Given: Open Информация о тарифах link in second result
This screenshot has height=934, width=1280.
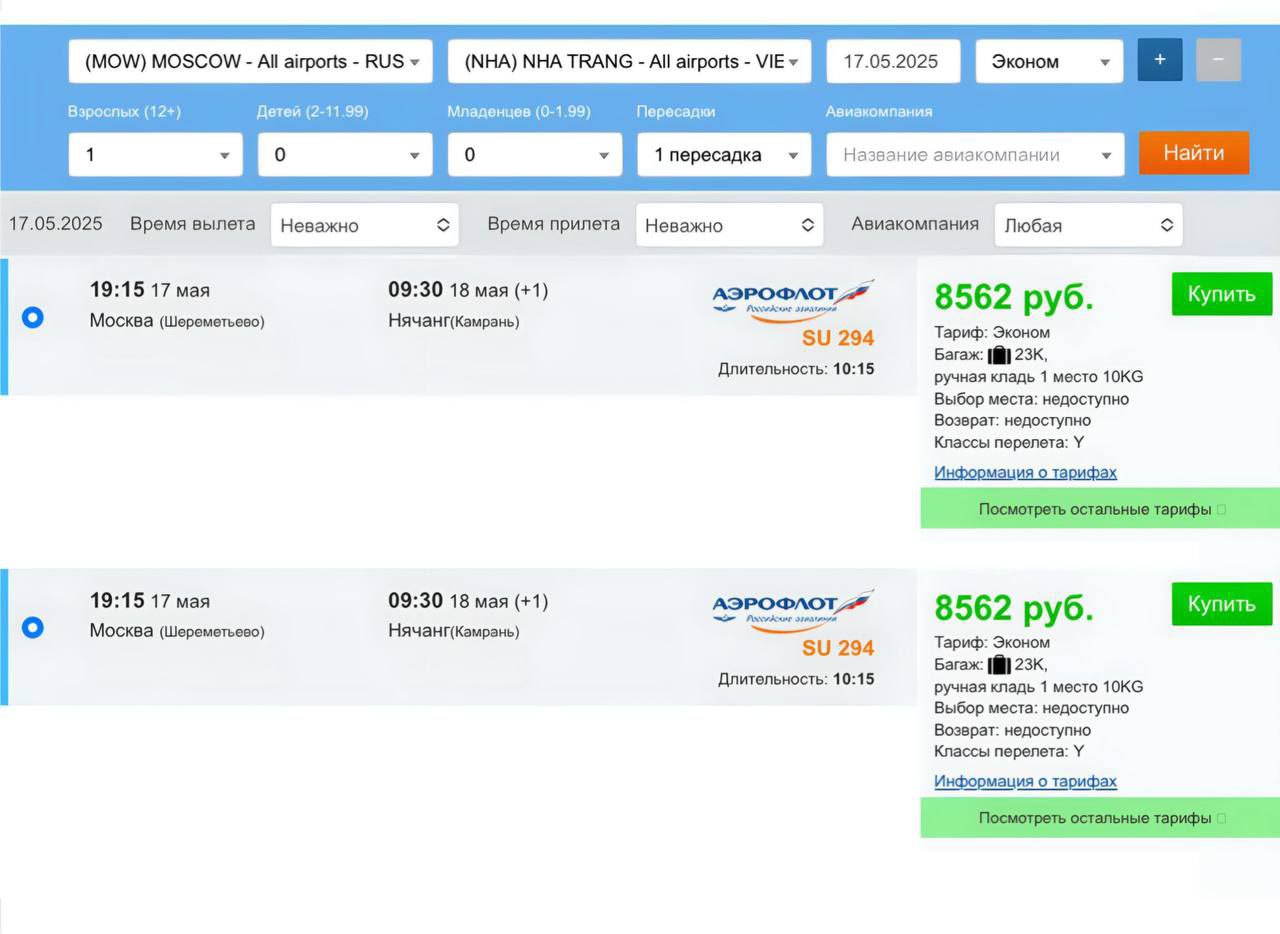Looking at the screenshot, I should click(1025, 781).
